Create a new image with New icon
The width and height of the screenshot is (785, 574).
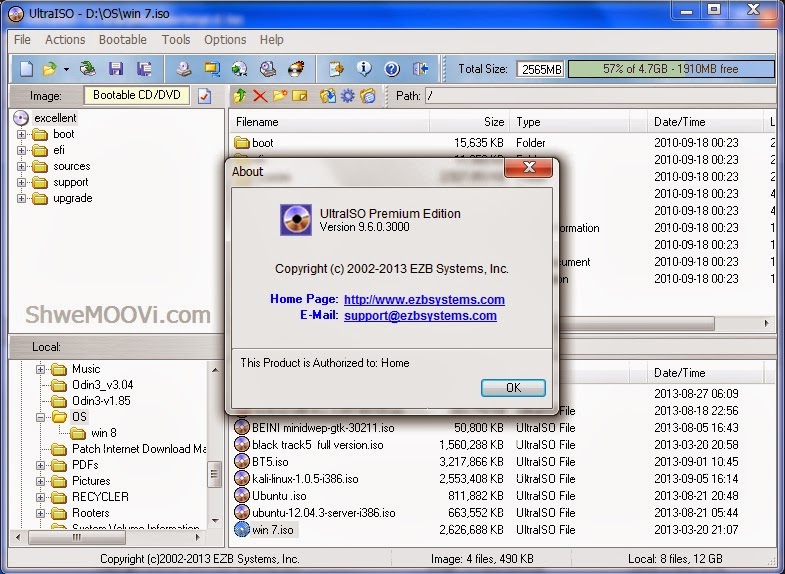coord(26,69)
